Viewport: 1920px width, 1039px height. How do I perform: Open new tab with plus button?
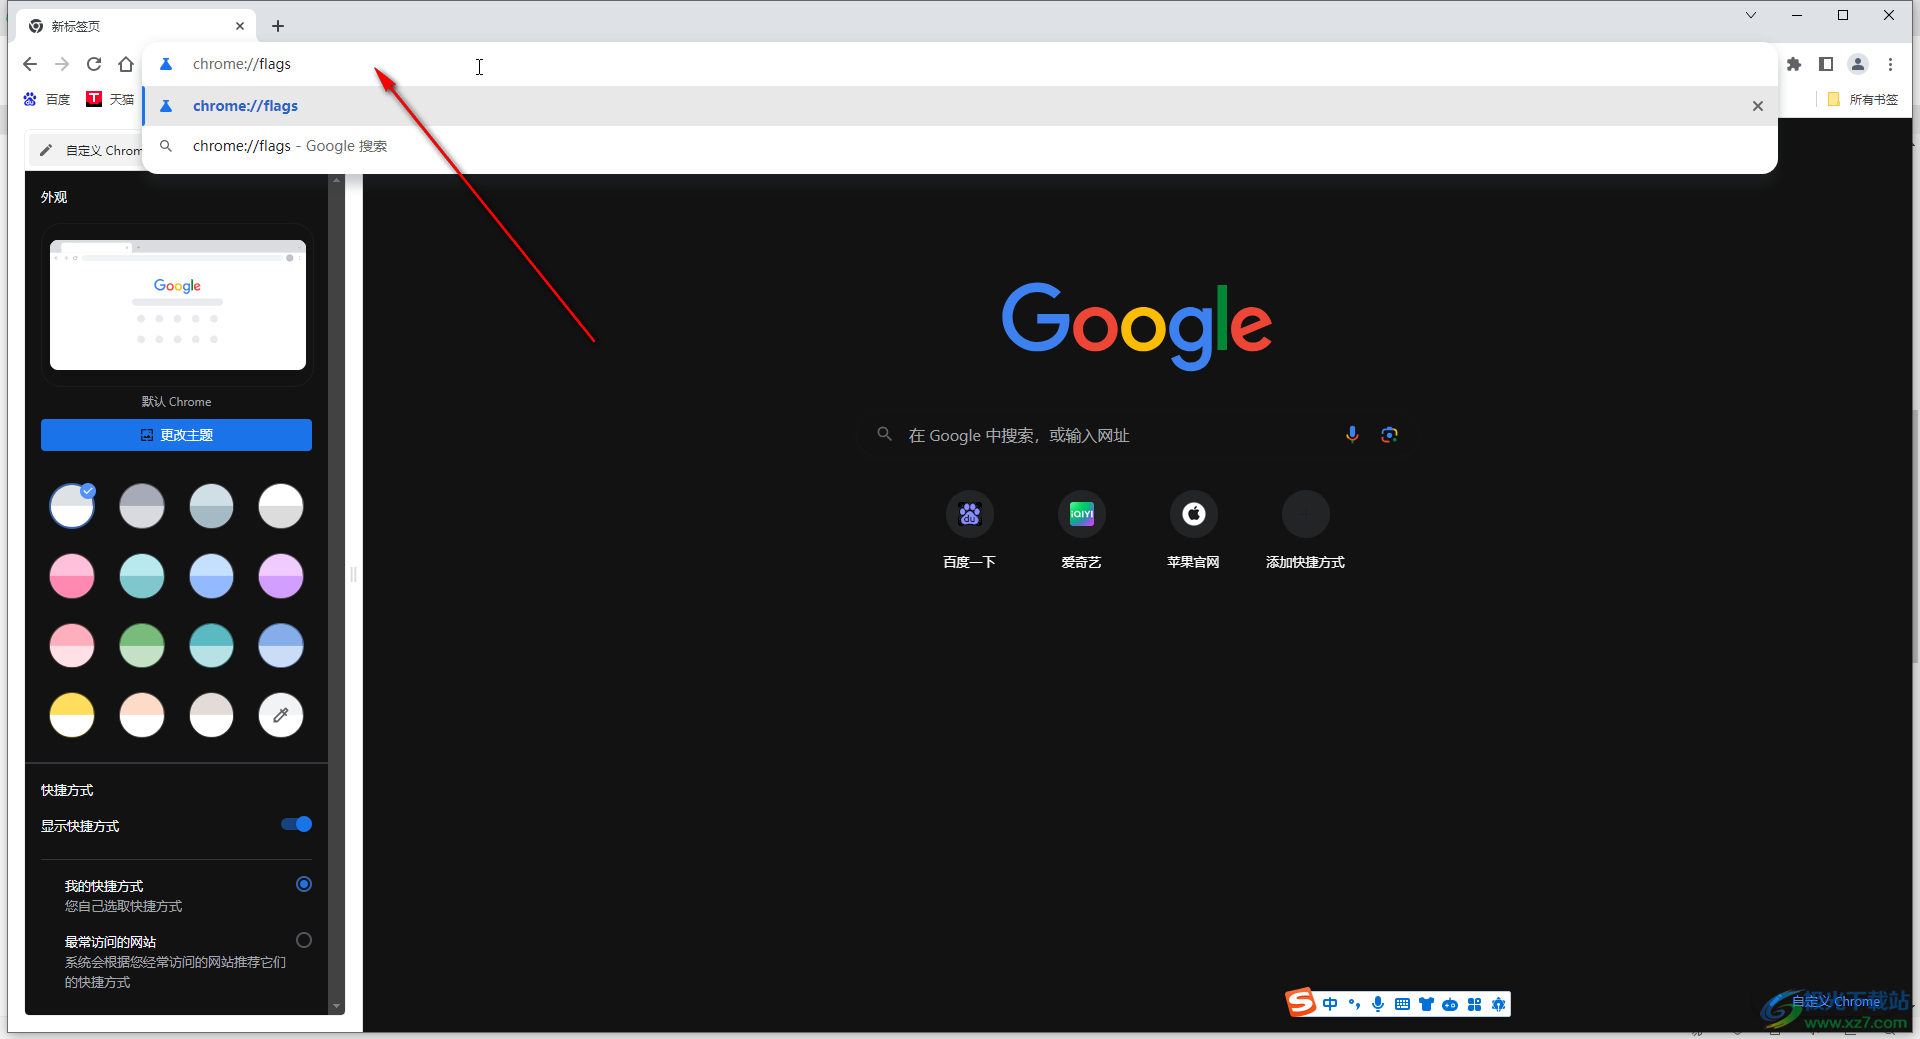tap(278, 26)
